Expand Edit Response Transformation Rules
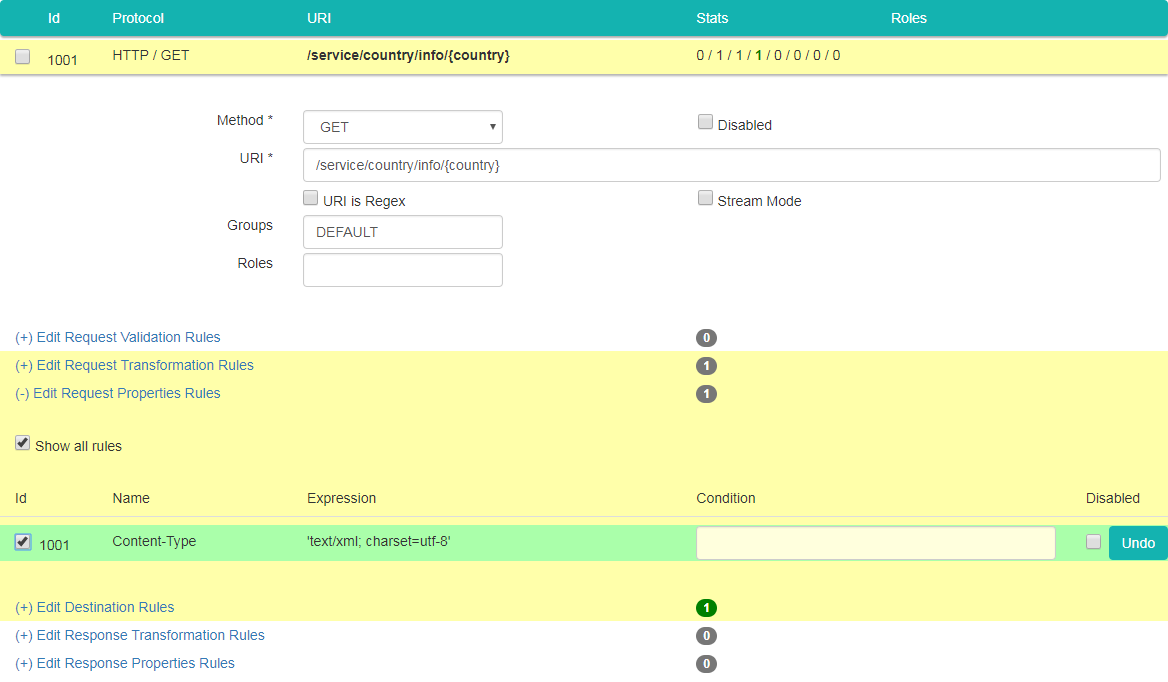The height and width of the screenshot is (682, 1168). (x=140, y=635)
